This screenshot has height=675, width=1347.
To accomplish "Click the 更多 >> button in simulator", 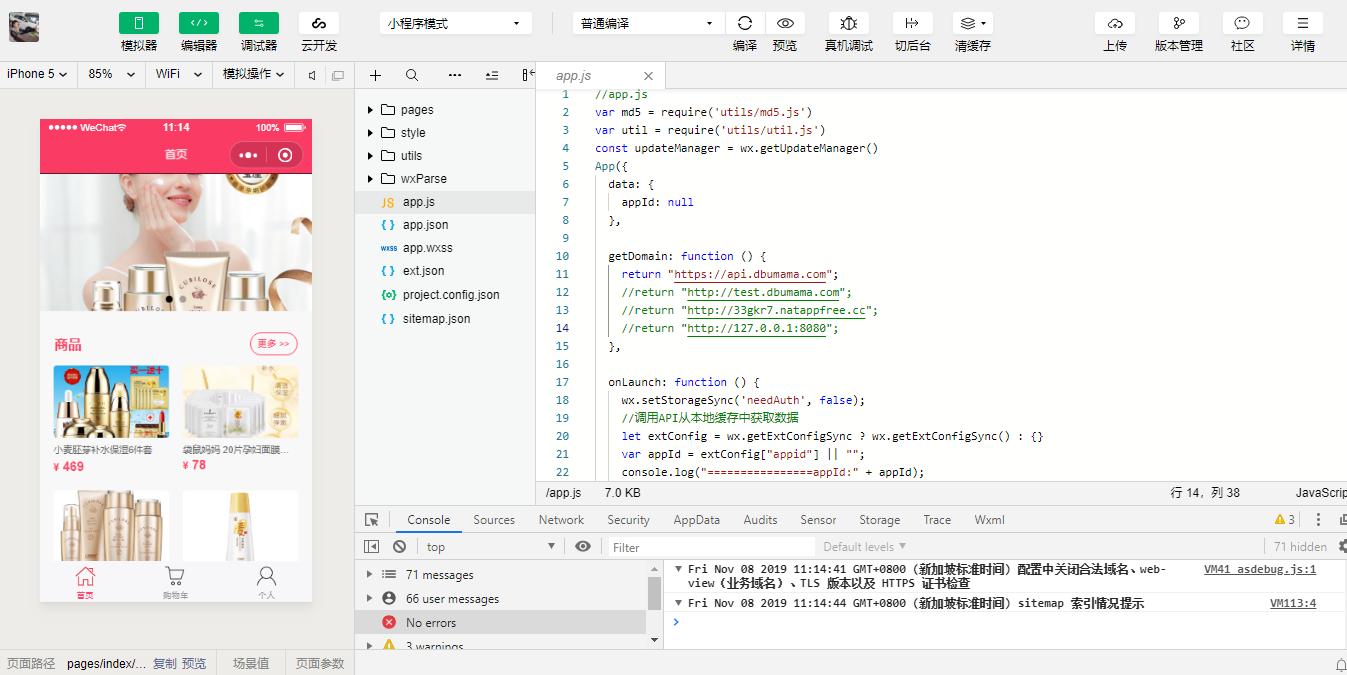I will (273, 344).
